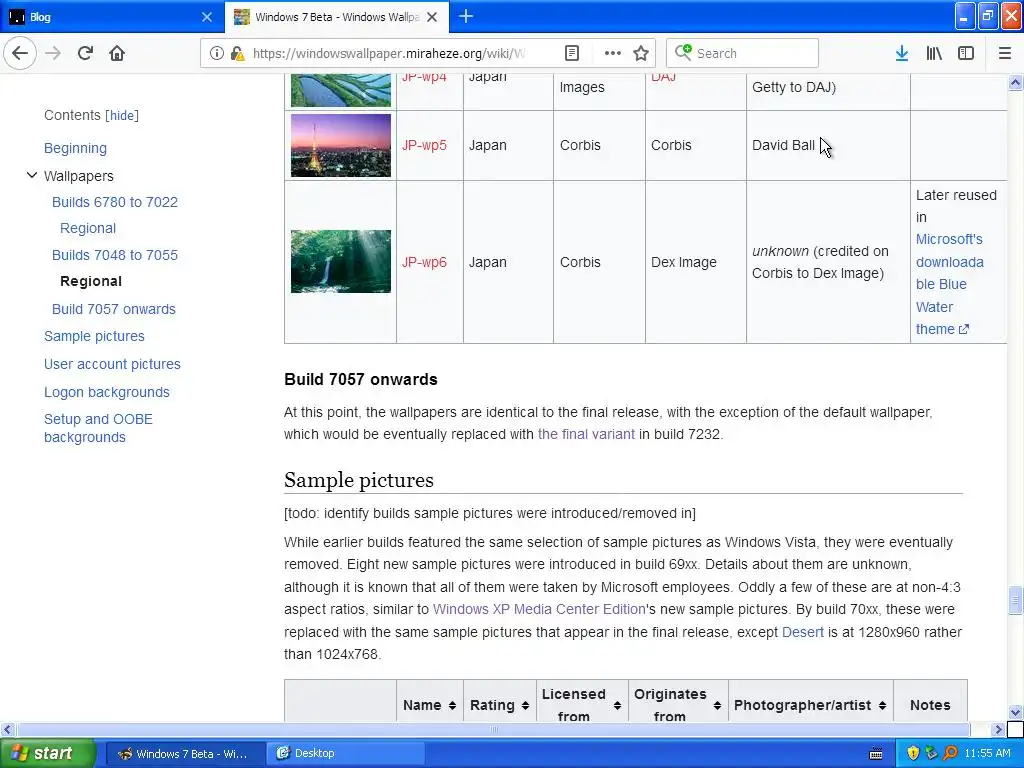Open Logon backgrounds section
The image size is (1024, 768).
point(106,392)
